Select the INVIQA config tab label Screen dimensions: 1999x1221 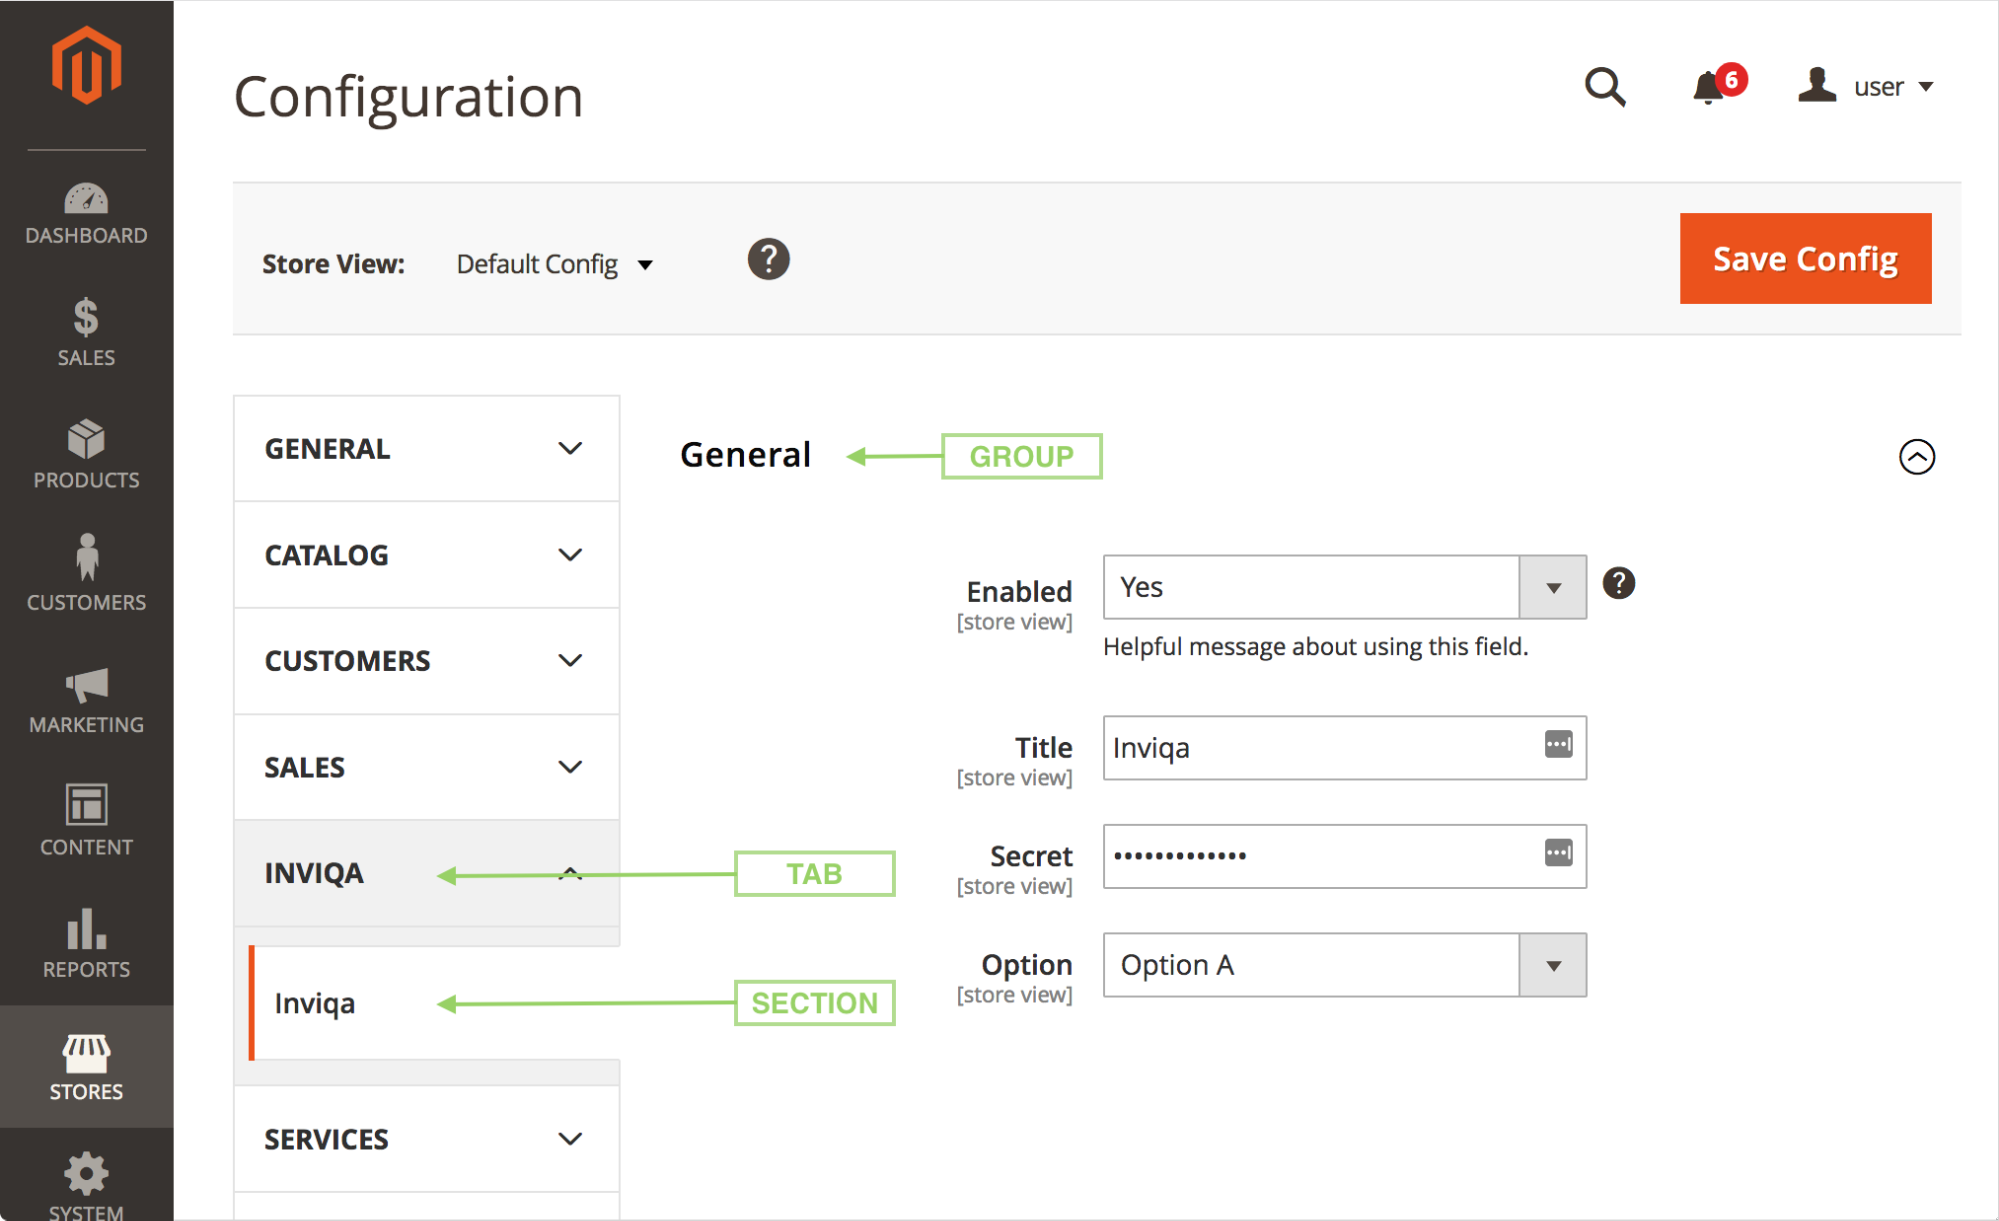point(314,873)
